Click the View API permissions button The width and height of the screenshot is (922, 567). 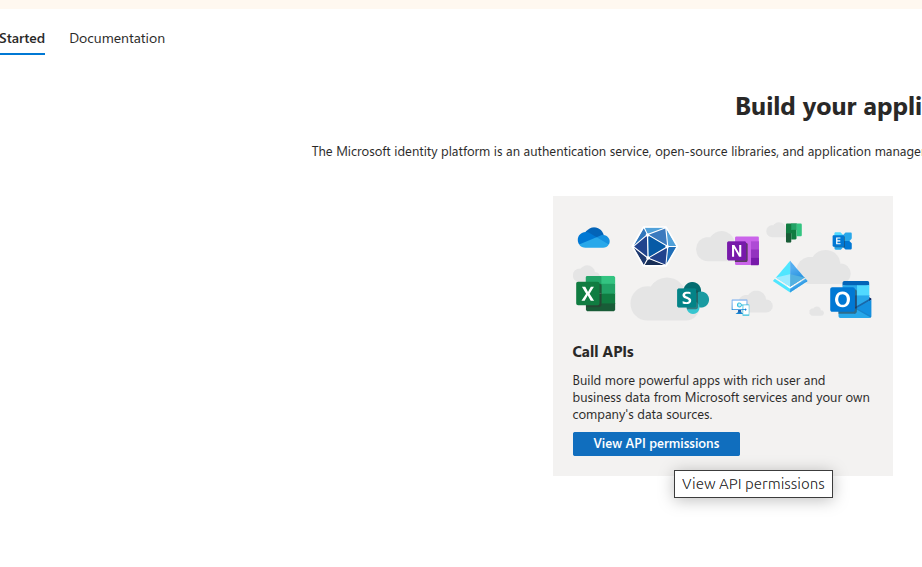click(656, 443)
